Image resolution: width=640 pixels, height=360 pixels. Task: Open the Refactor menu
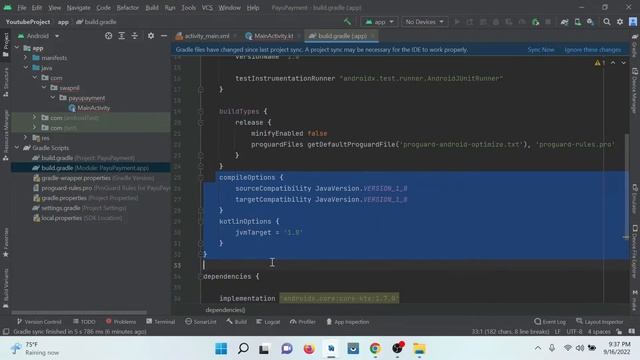tap(127, 8)
